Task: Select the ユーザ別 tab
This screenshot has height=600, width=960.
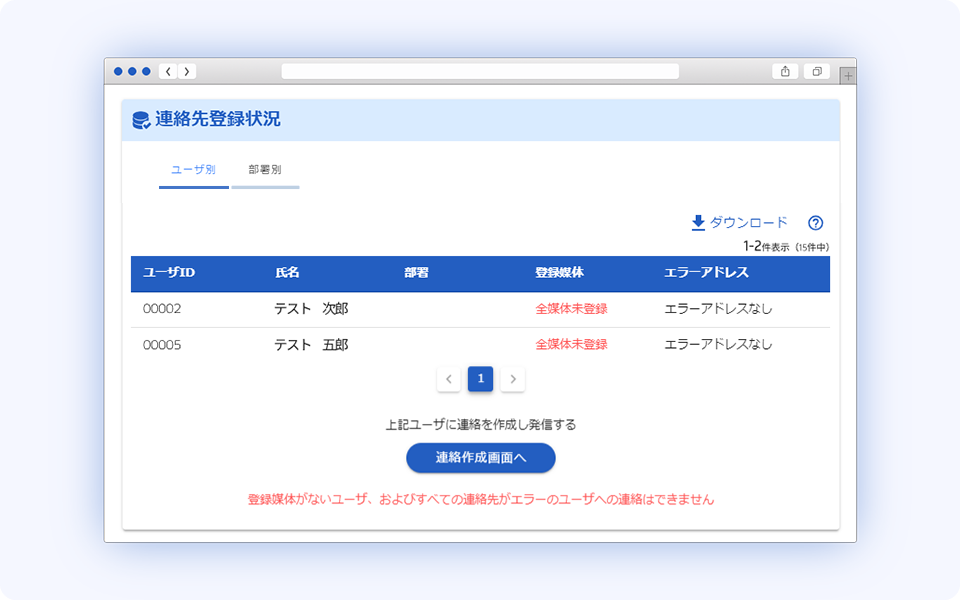Action: [x=192, y=168]
